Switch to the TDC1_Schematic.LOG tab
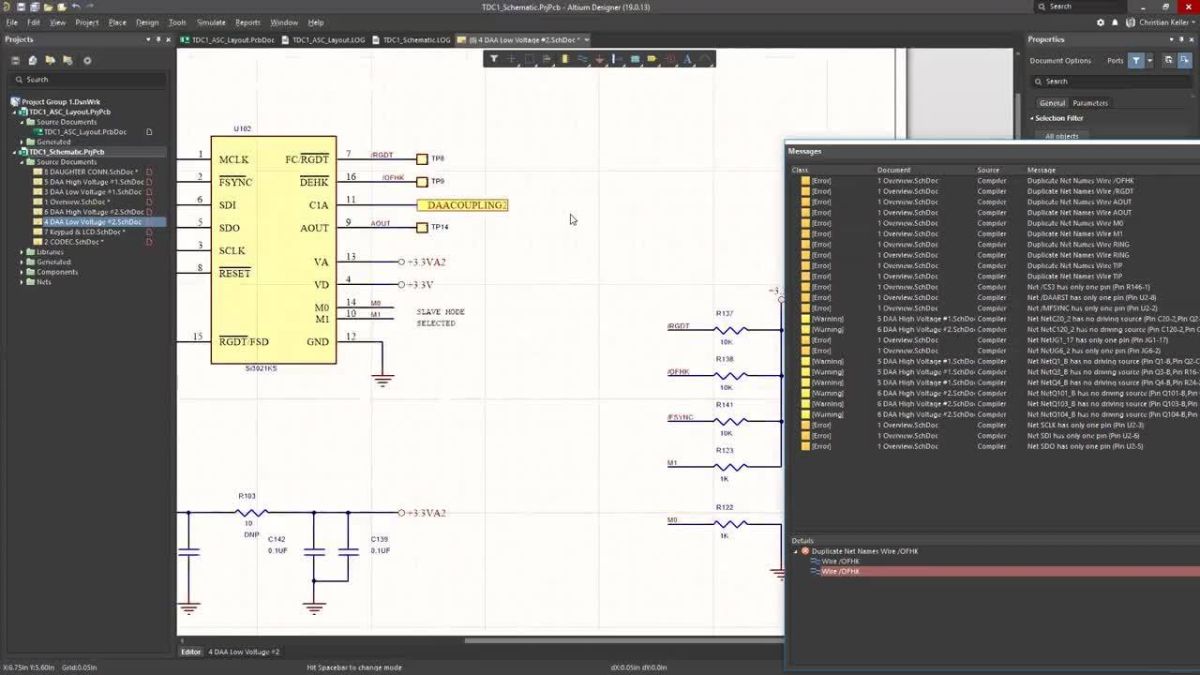This screenshot has height=675, width=1200. pos(411,39)
